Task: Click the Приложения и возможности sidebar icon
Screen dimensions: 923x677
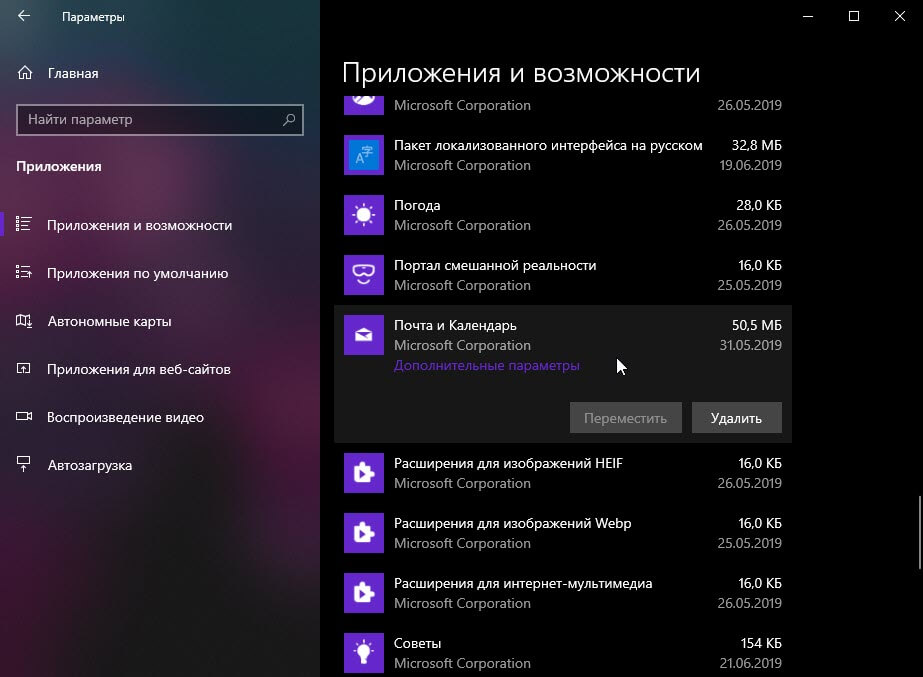Action: pyautogui.click(x=24, y=224)
